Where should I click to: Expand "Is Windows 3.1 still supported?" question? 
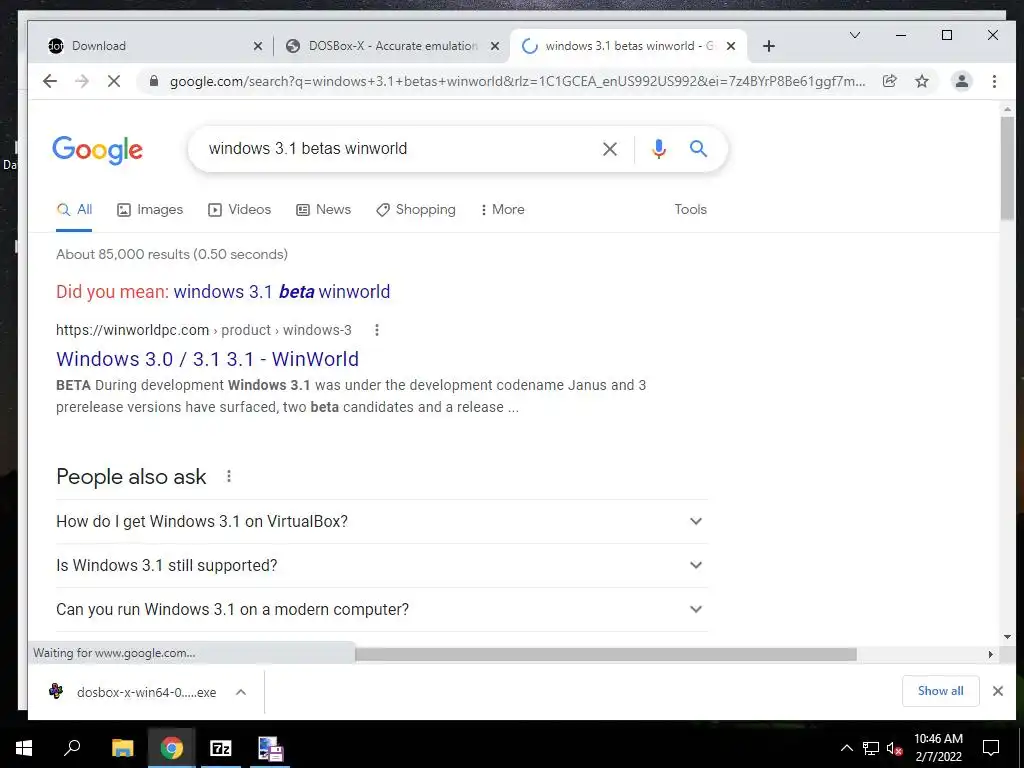[382, 565]
